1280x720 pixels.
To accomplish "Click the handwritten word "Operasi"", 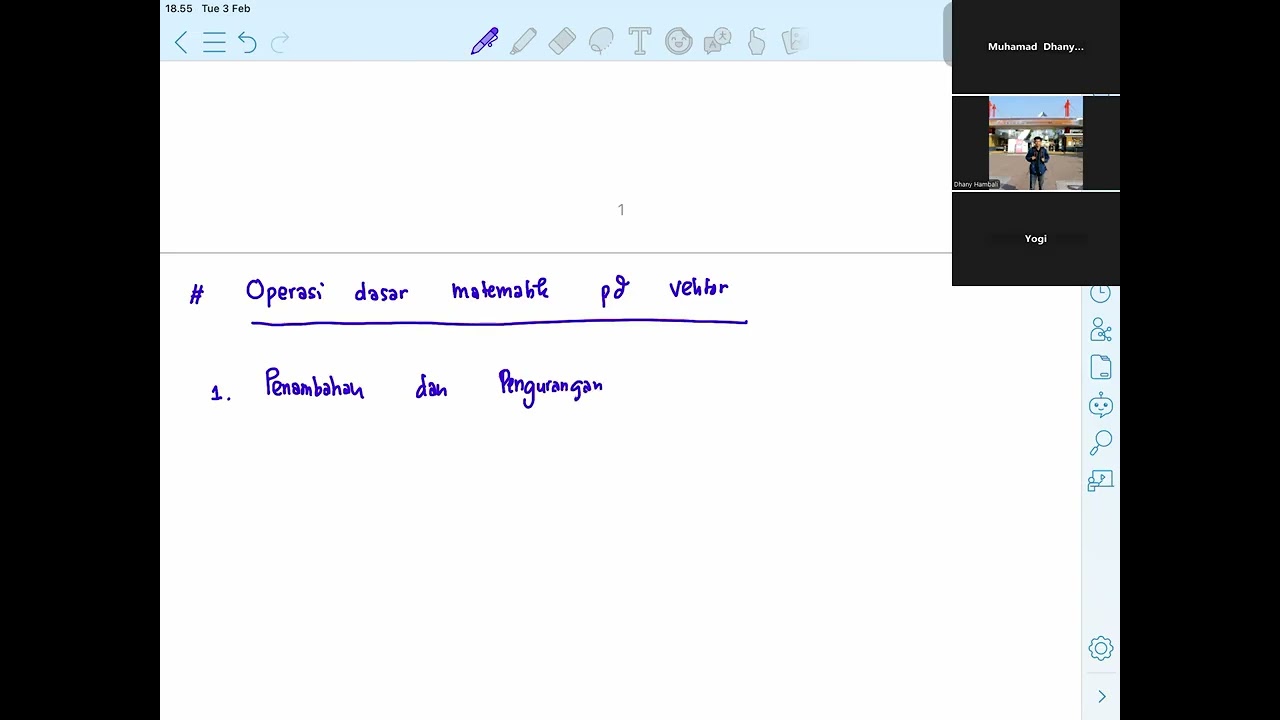I will [285, 291].
